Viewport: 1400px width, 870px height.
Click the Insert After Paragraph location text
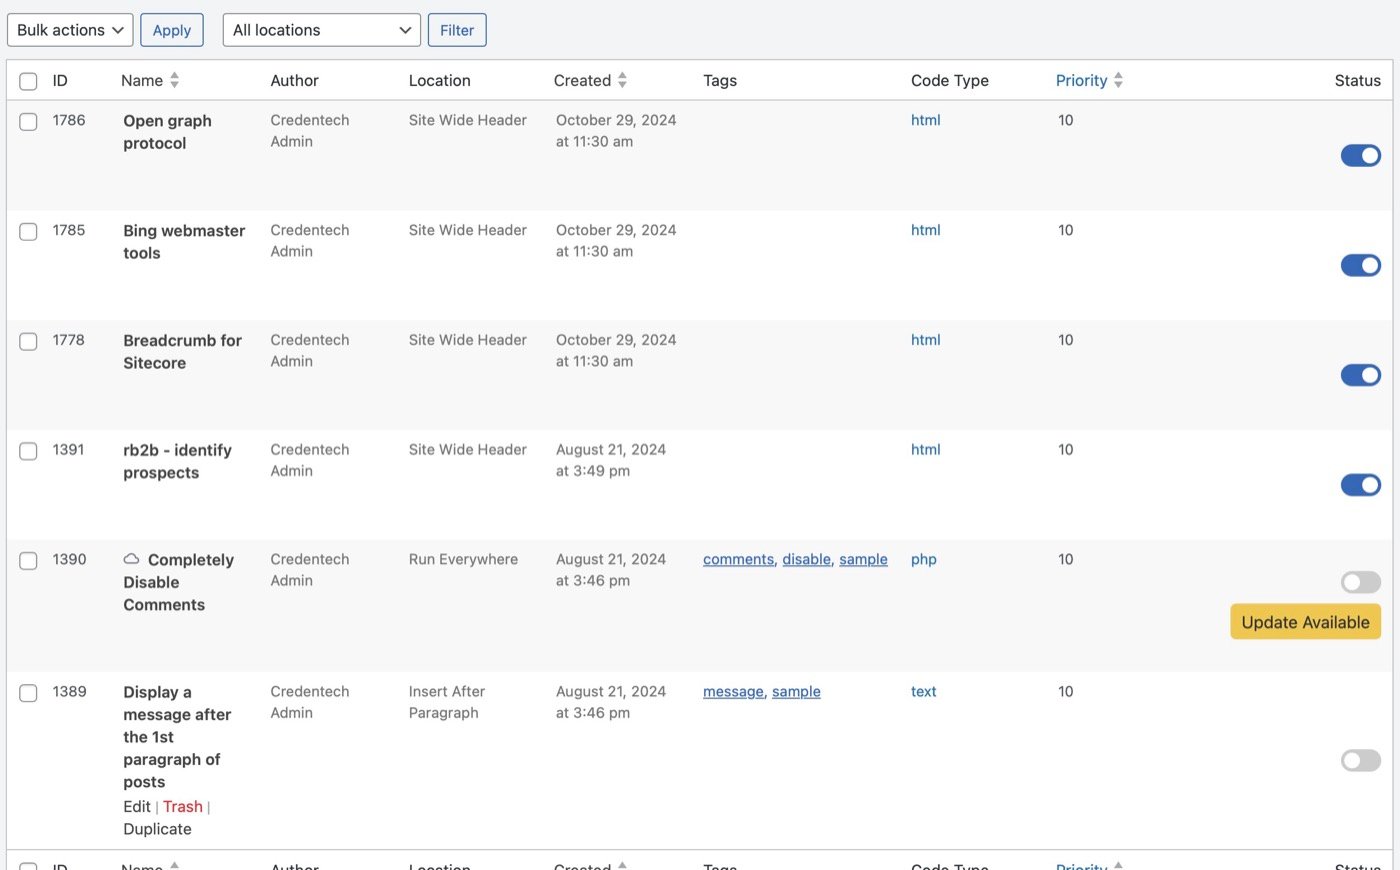tap(447, 702)
